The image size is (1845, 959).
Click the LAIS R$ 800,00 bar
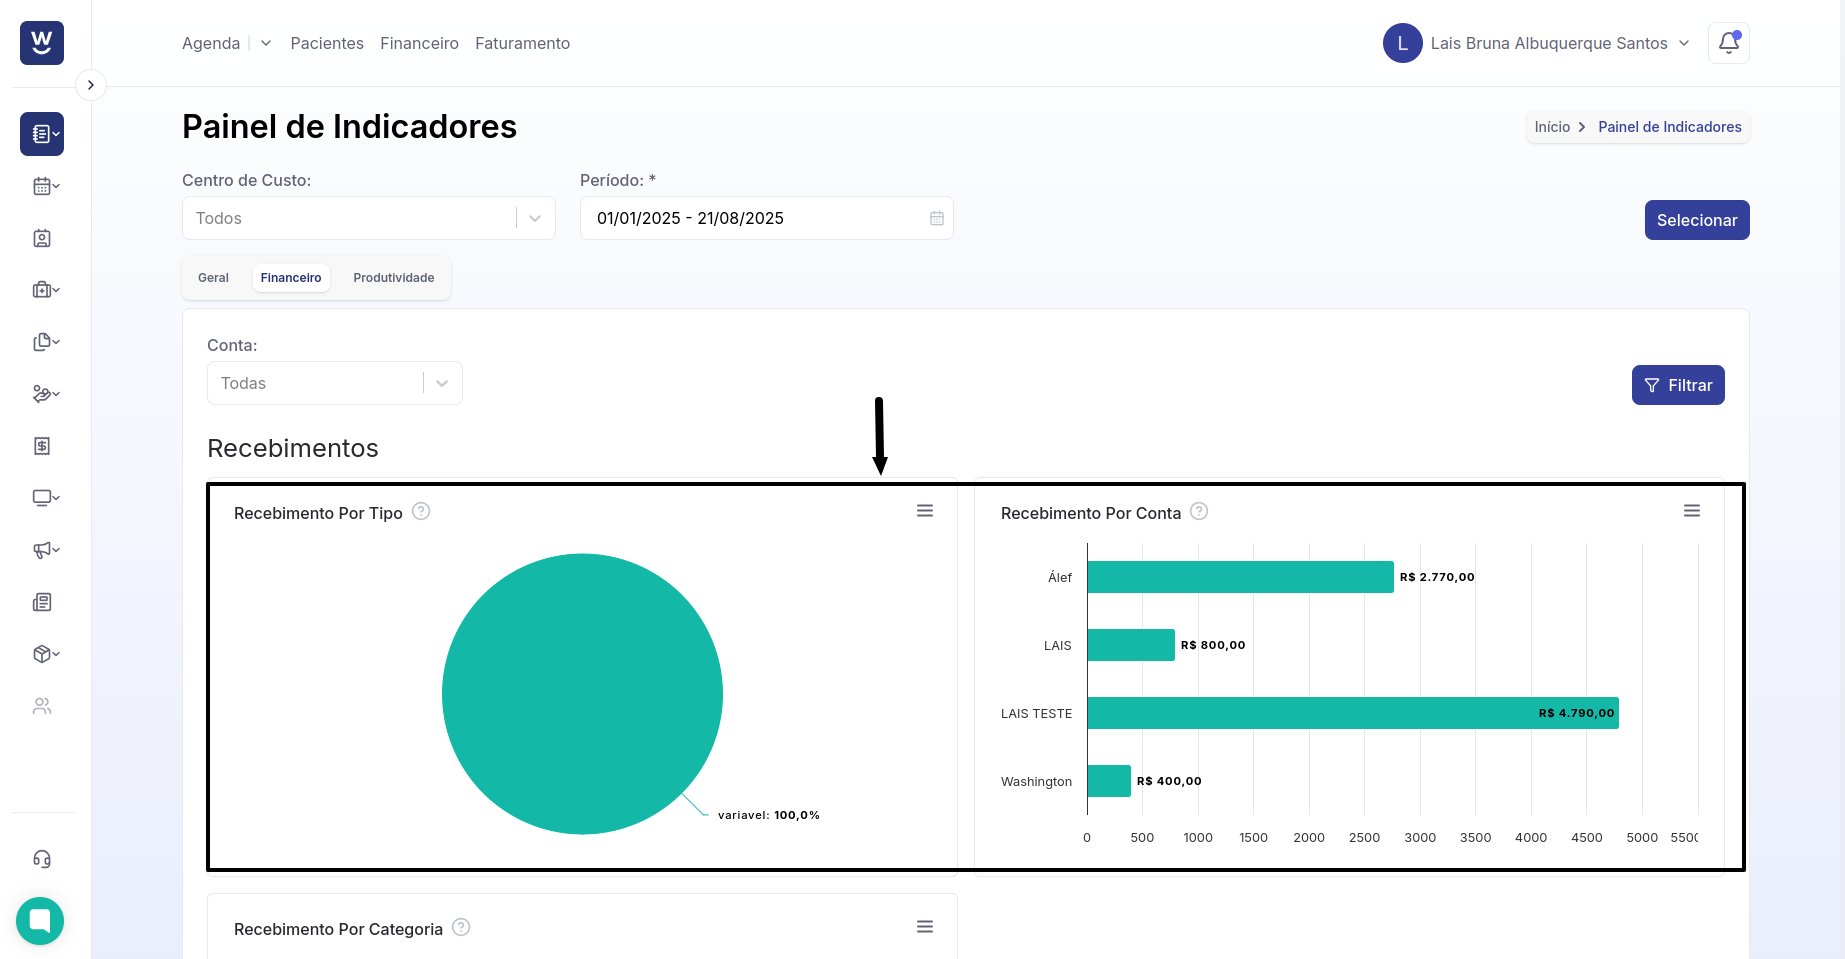coord(1131,645)
